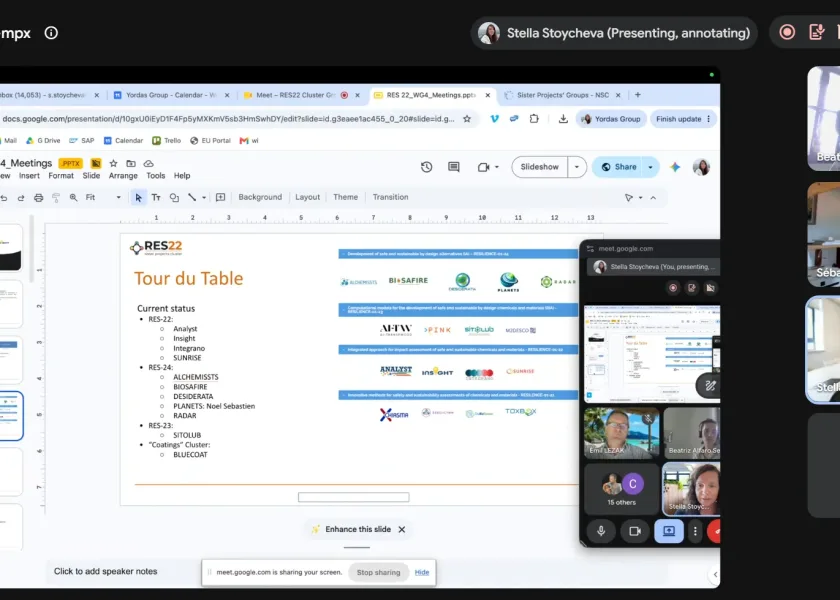Screen dimensions: 840x600
Task: Open the notes icon beside recording indicator
Action: click(816, 32)
